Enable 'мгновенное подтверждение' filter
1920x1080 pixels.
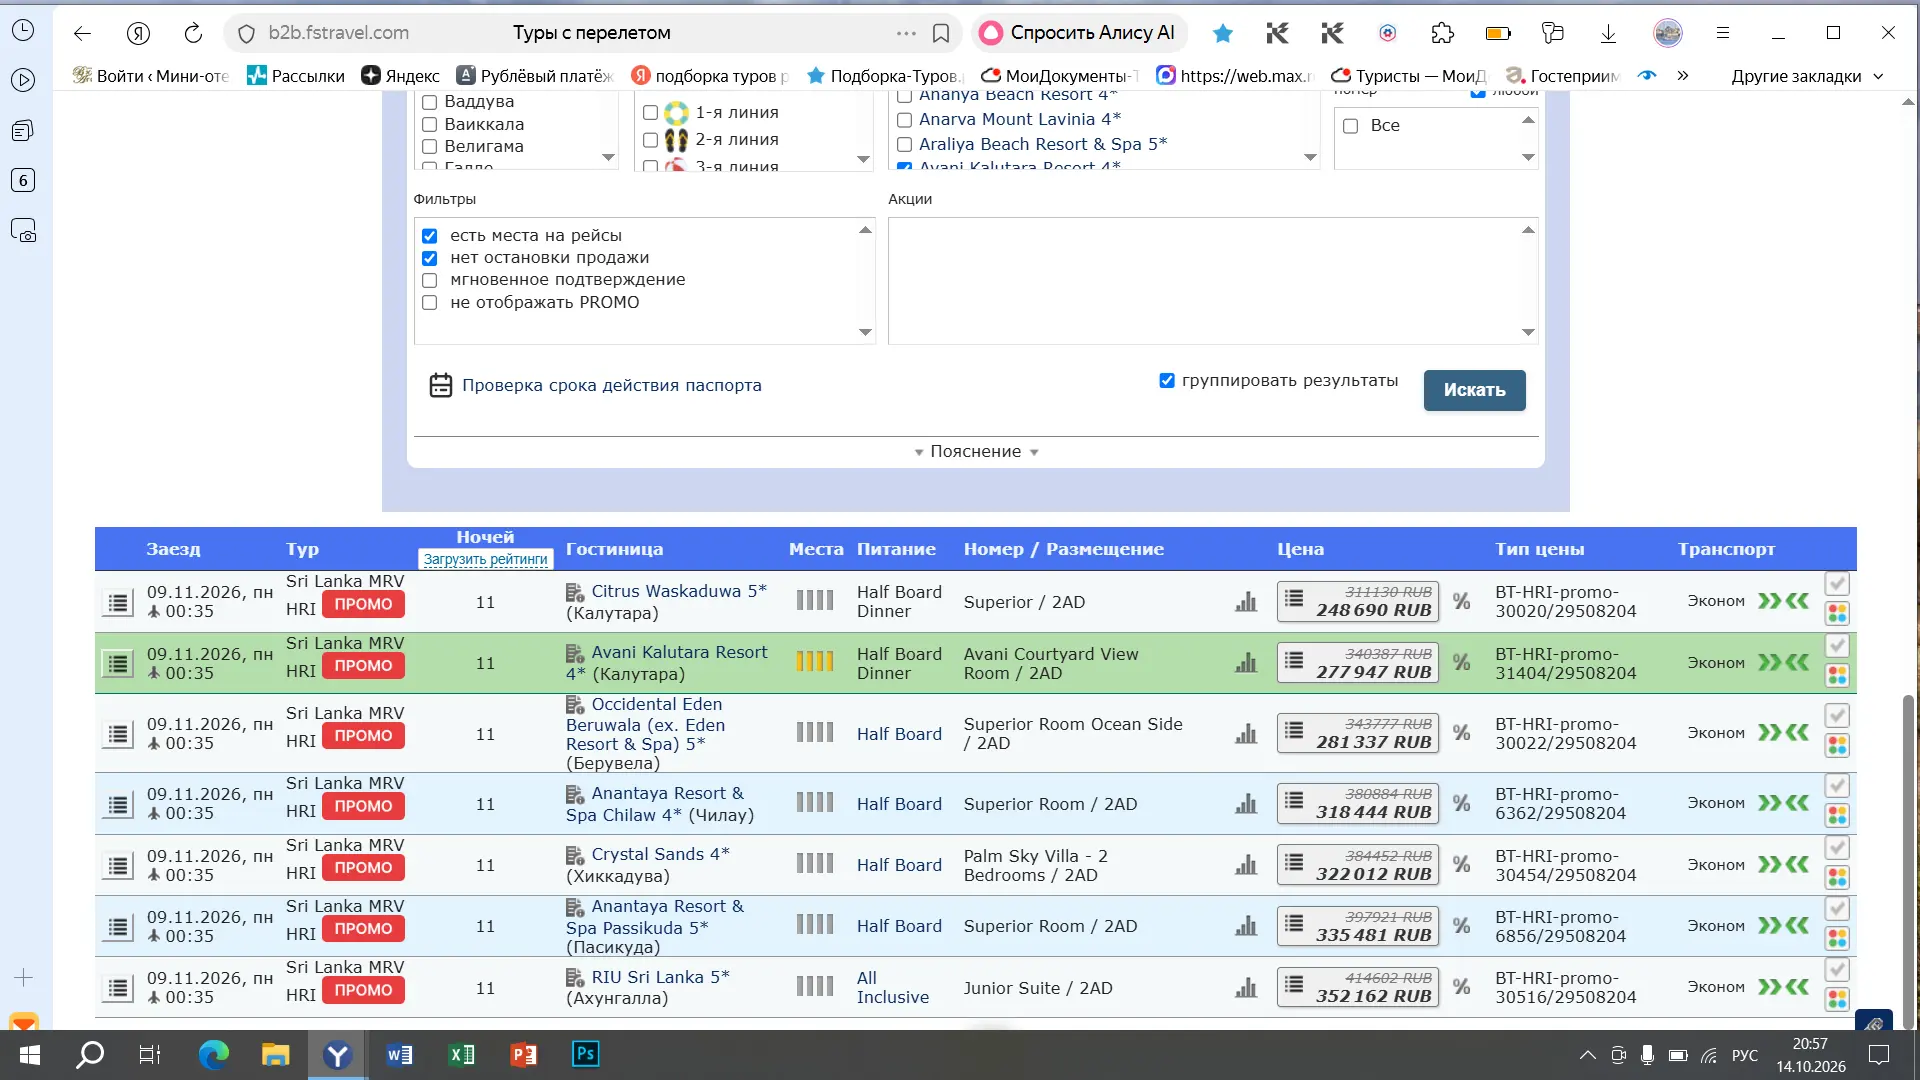(x=430, y=280)
